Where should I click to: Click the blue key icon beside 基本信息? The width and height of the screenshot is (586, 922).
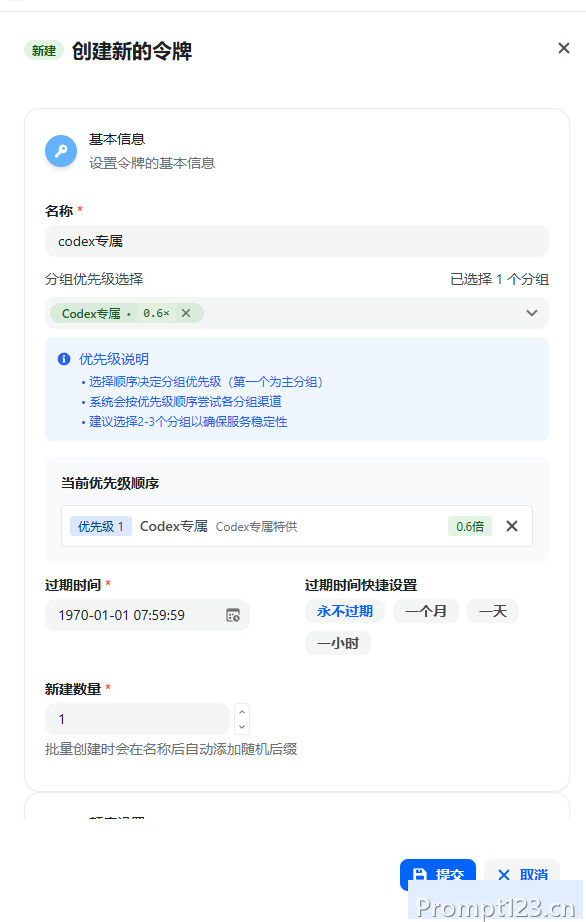tap(61, 151)
